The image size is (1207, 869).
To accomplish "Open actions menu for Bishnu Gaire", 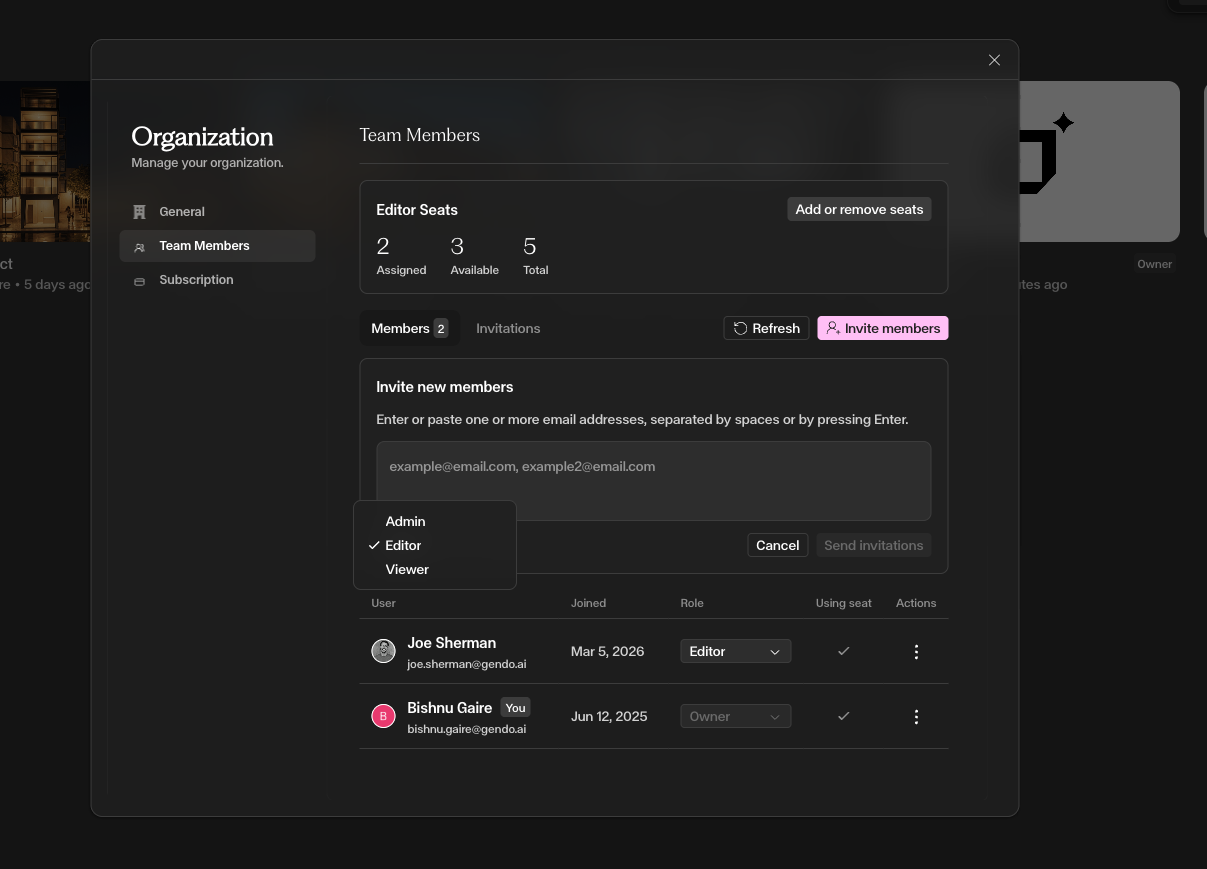I will pos(916,717).
